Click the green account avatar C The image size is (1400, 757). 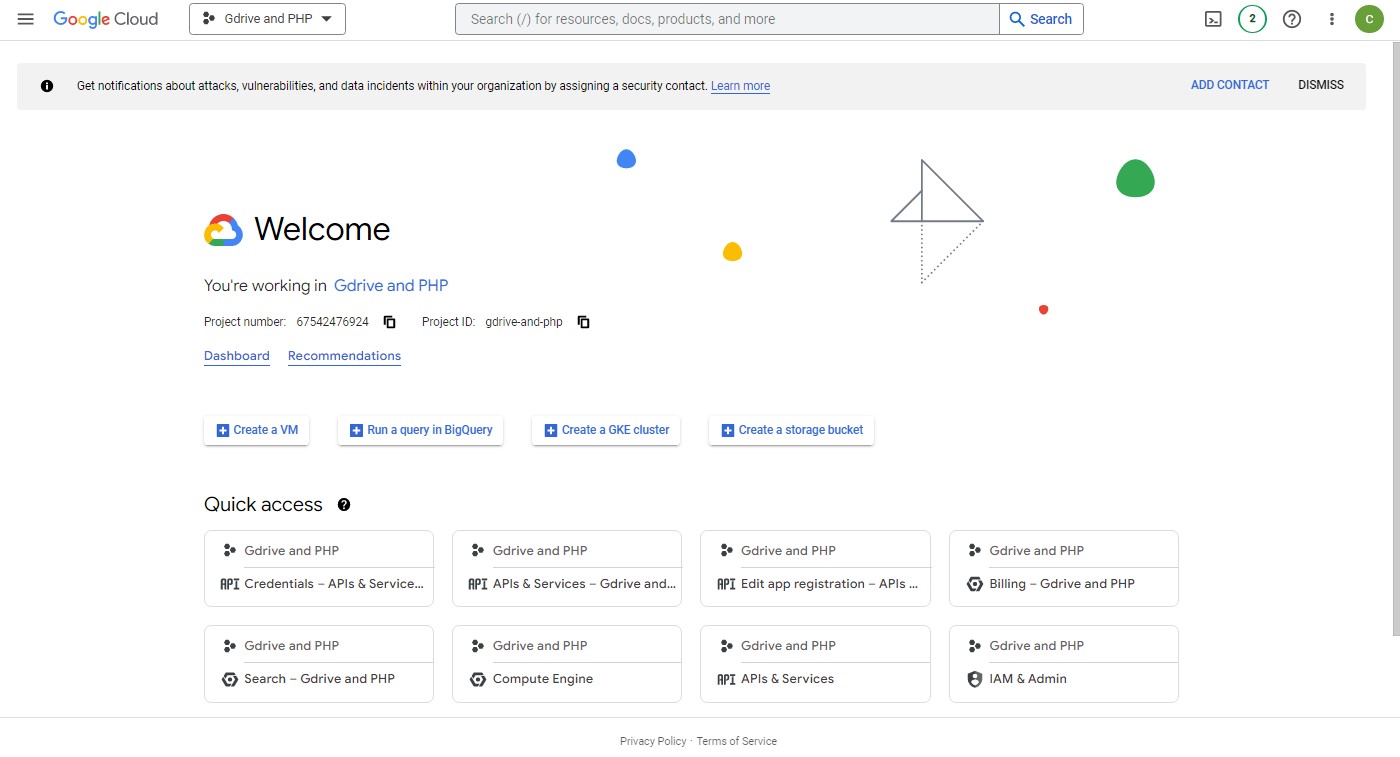click(1369, 19)
